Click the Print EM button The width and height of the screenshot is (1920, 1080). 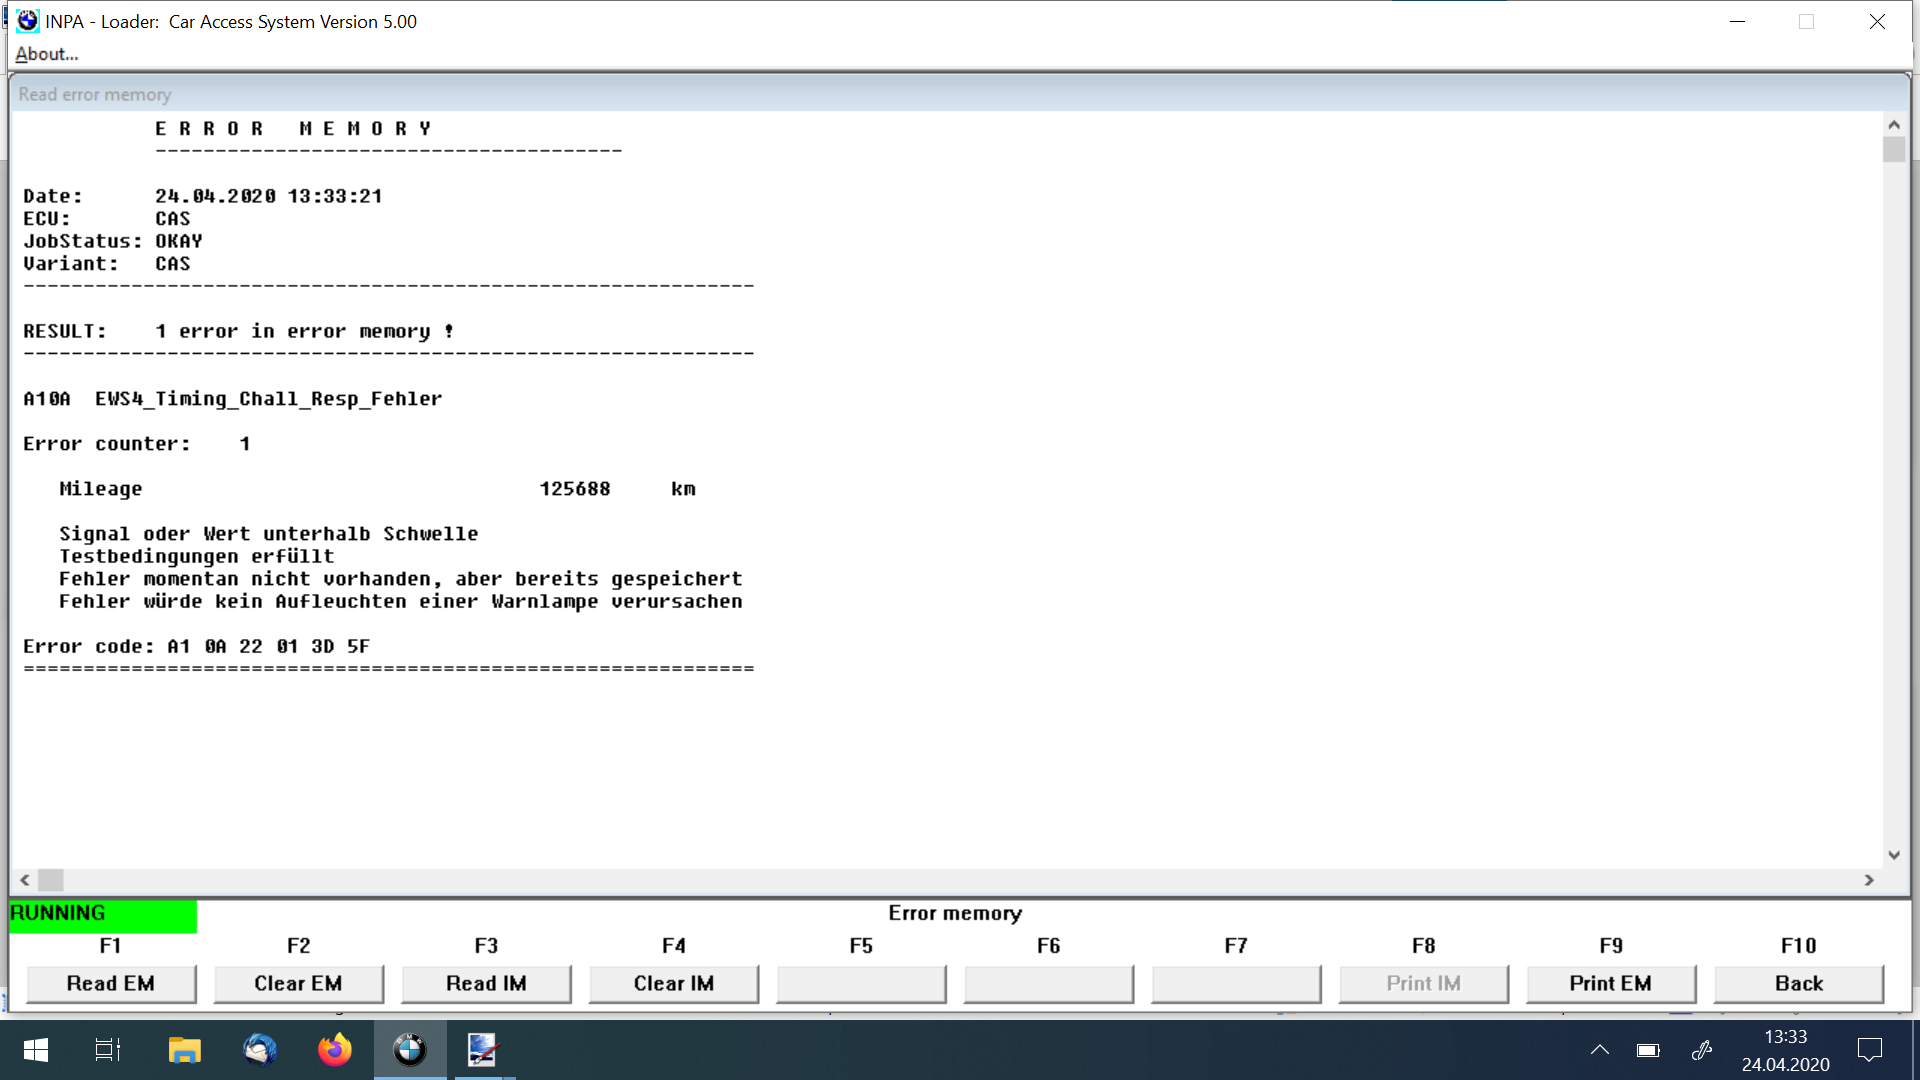1610,983
